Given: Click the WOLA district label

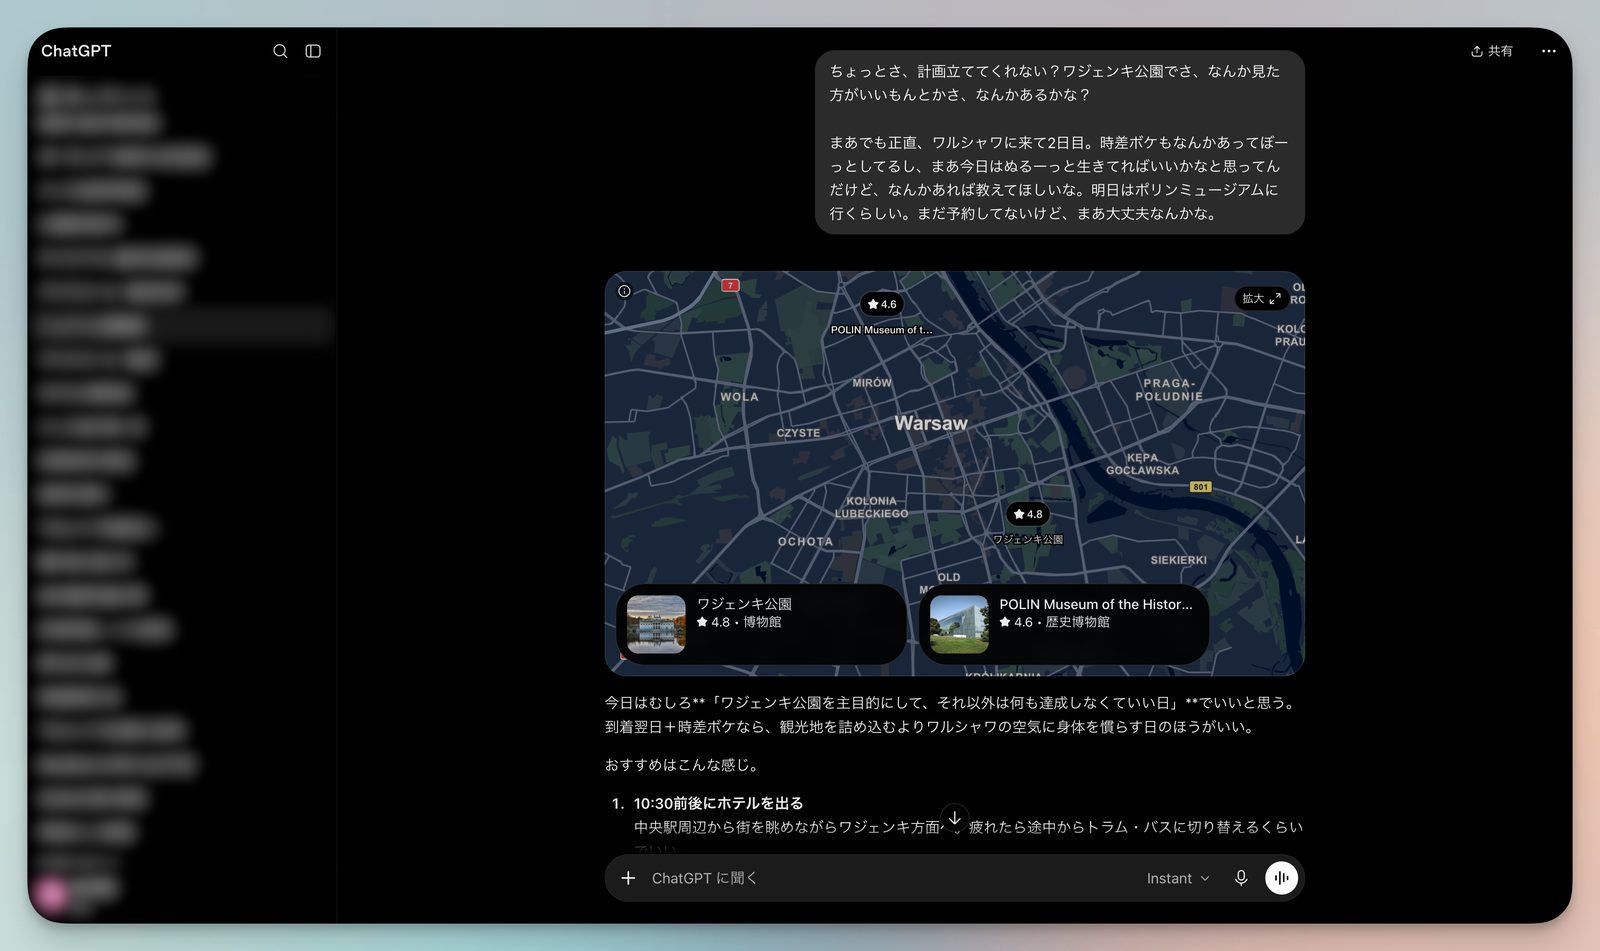Looking at the screenshot, I should [739, 397].
